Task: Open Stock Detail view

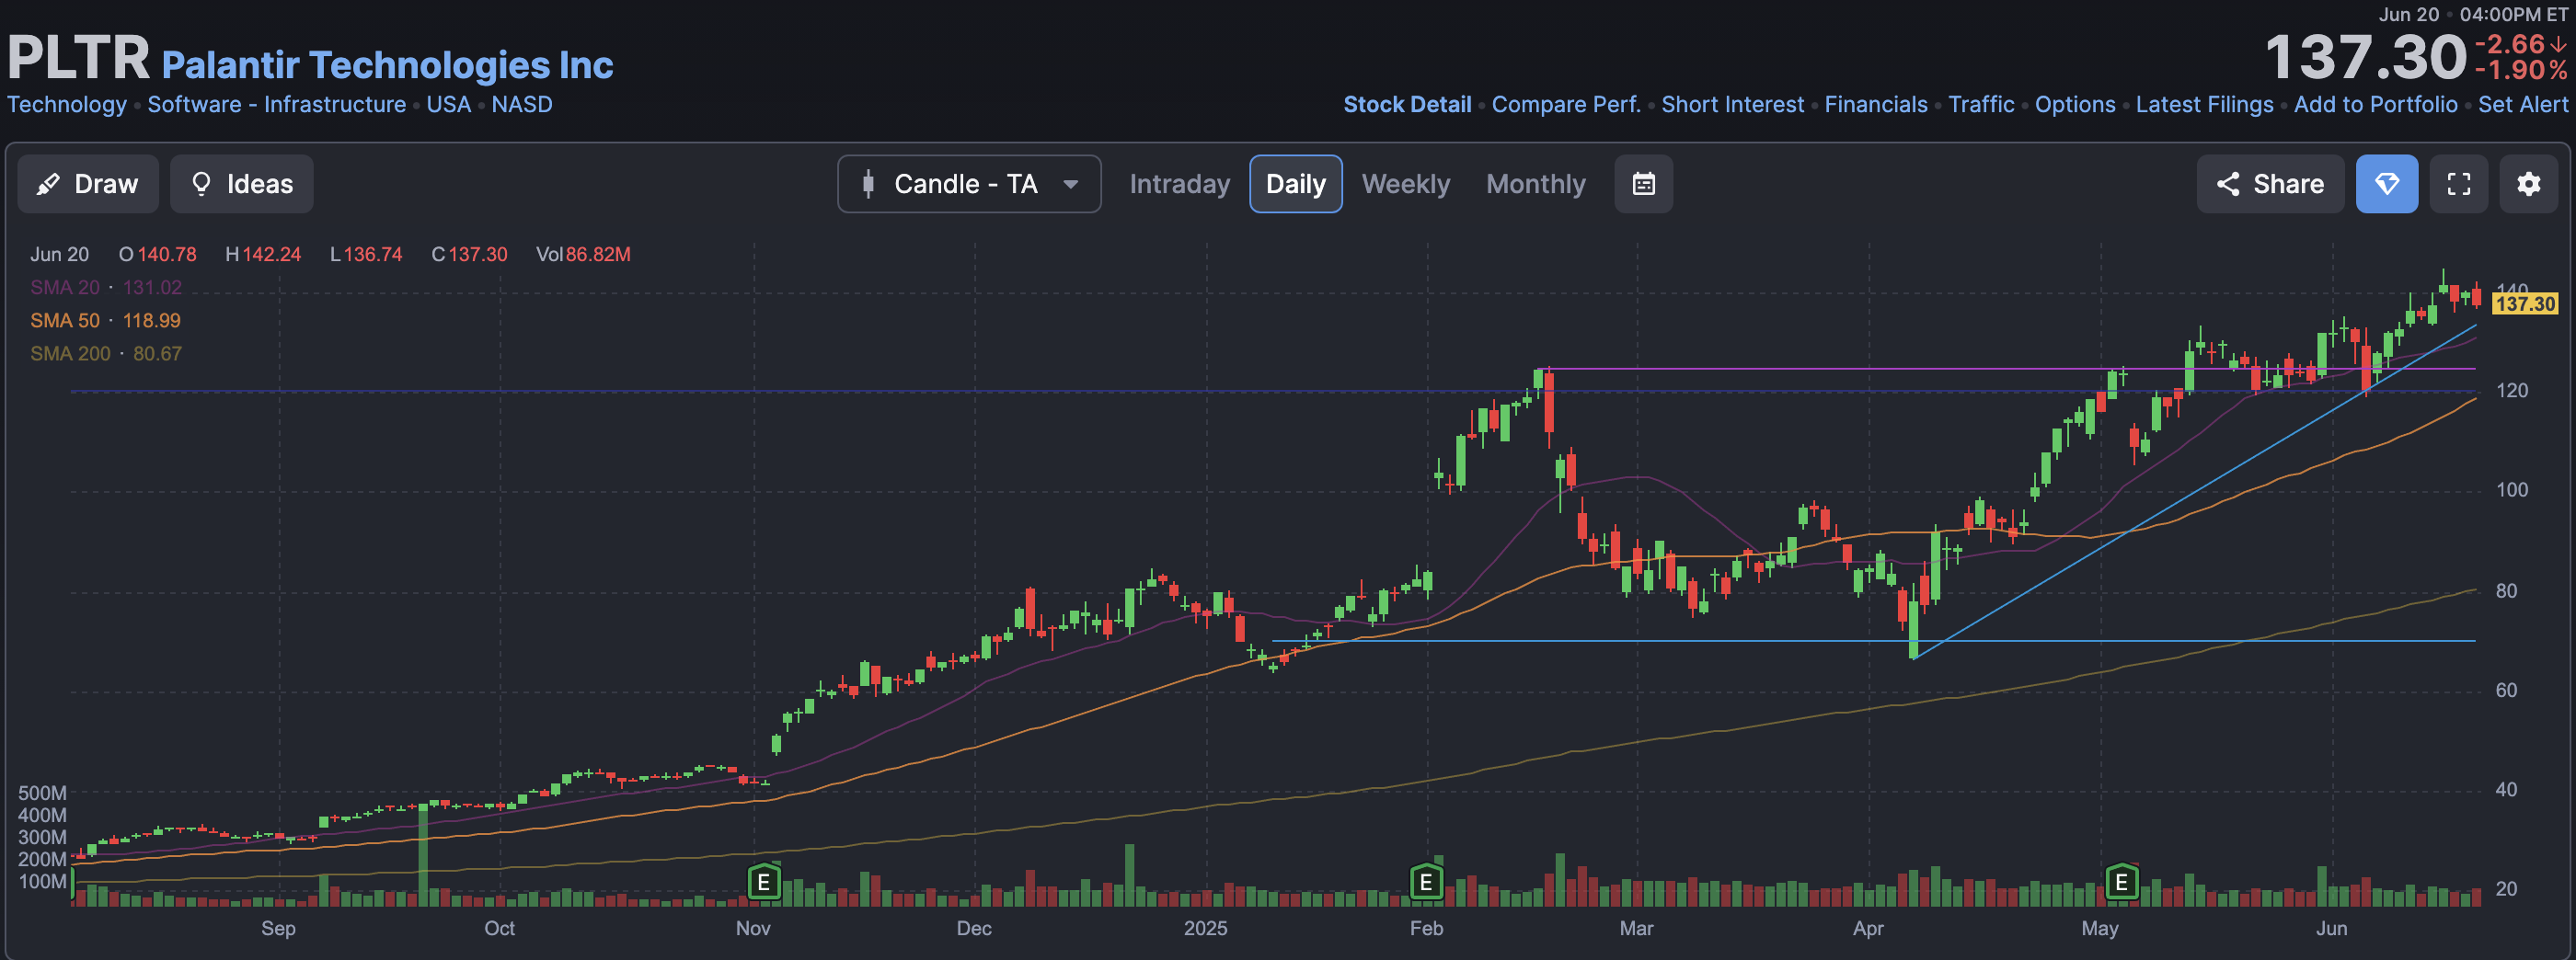Action: click(x=1407, y=105)
